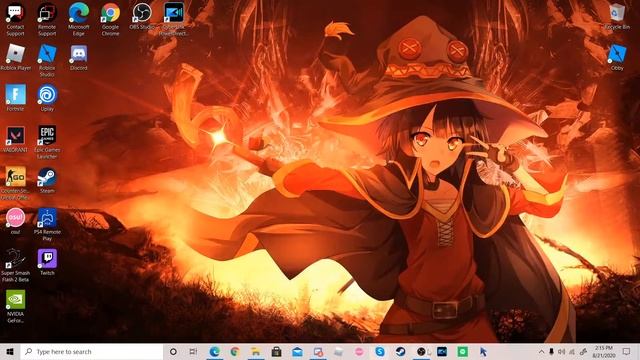Screen dimensions: 640x360
Task: Open Skype from the taskbar
Action: point(380,351)
